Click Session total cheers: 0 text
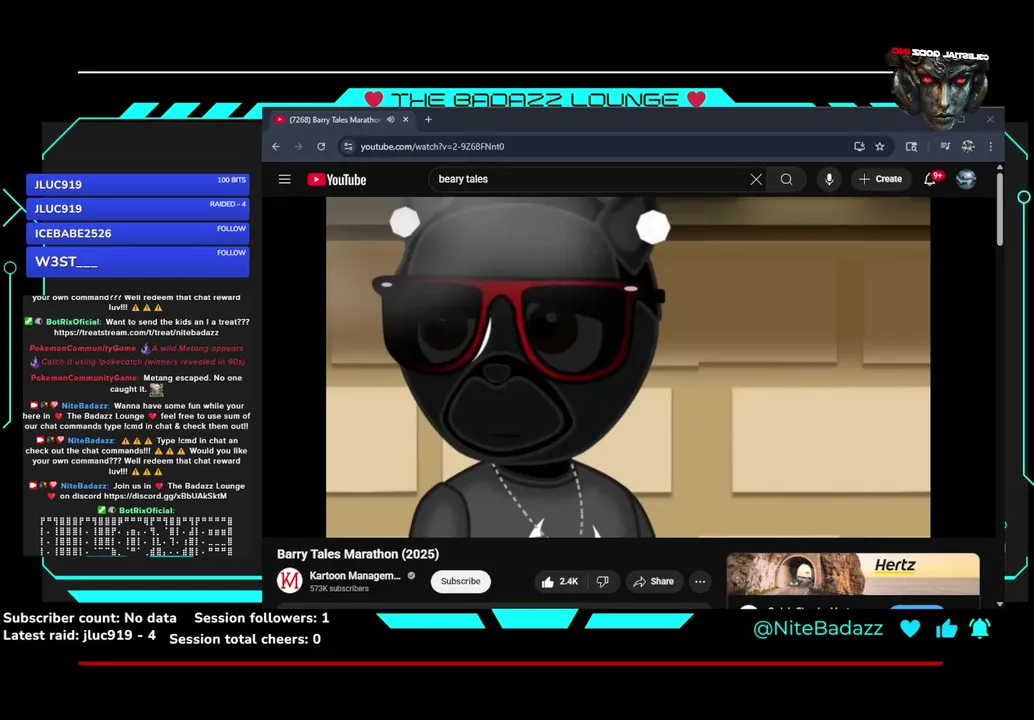 [x=245, y=639]
